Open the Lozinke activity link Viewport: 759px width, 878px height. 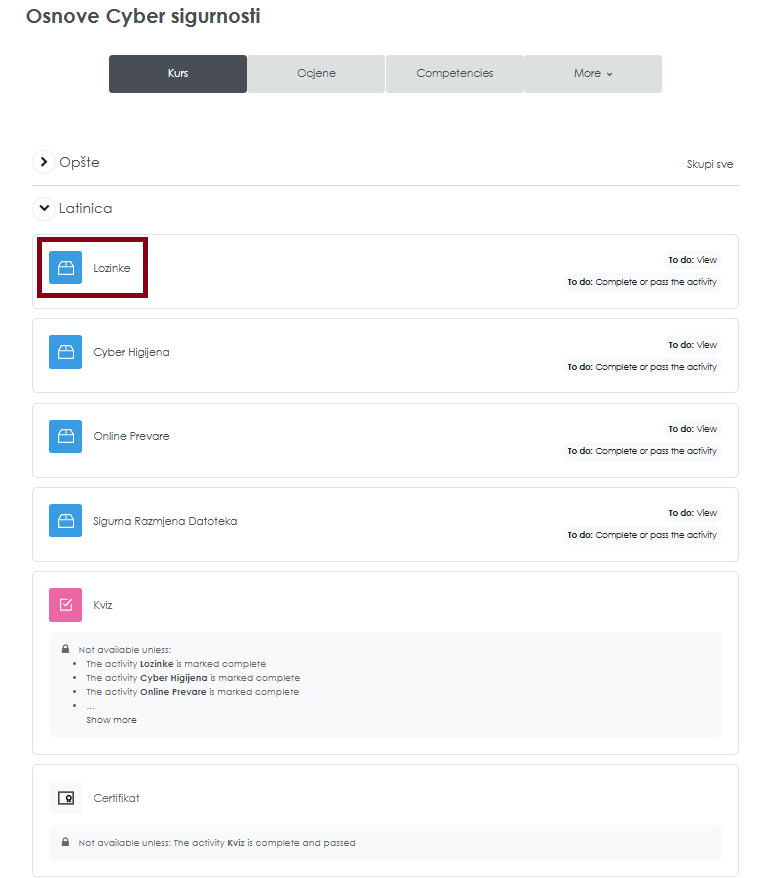112,268
